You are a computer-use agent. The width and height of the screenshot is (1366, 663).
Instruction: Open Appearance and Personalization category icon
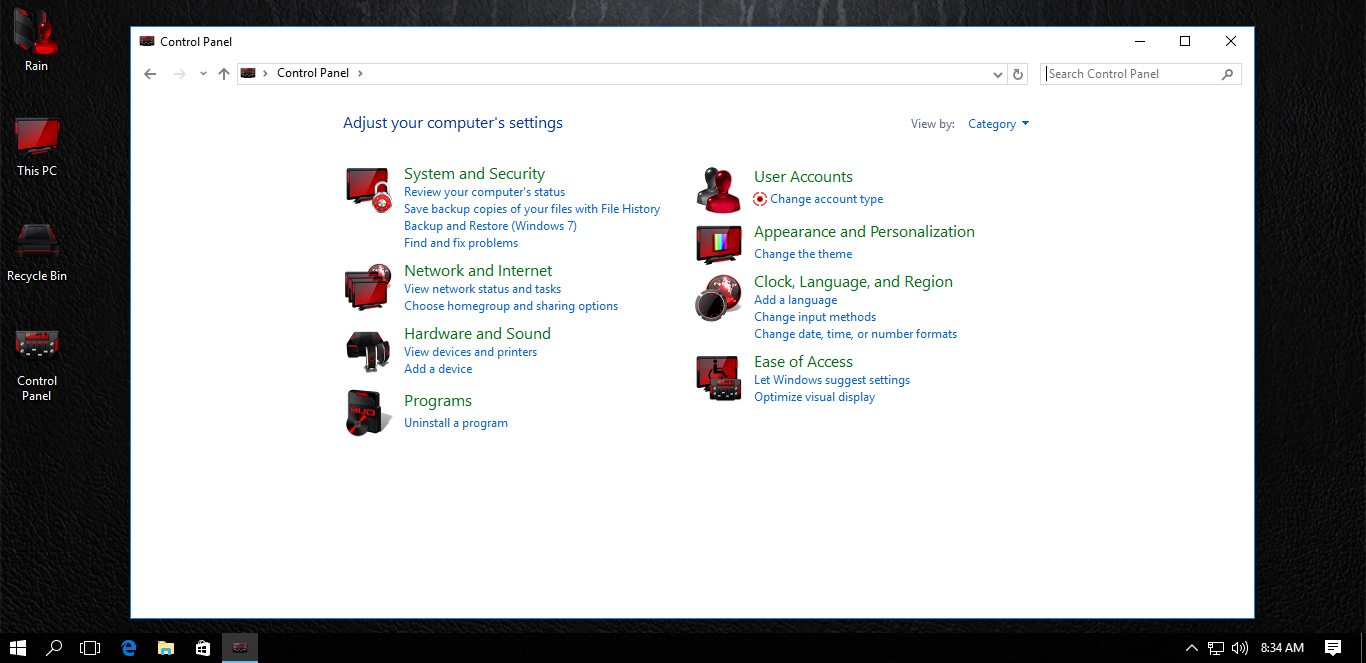click(x=719, y=244)
